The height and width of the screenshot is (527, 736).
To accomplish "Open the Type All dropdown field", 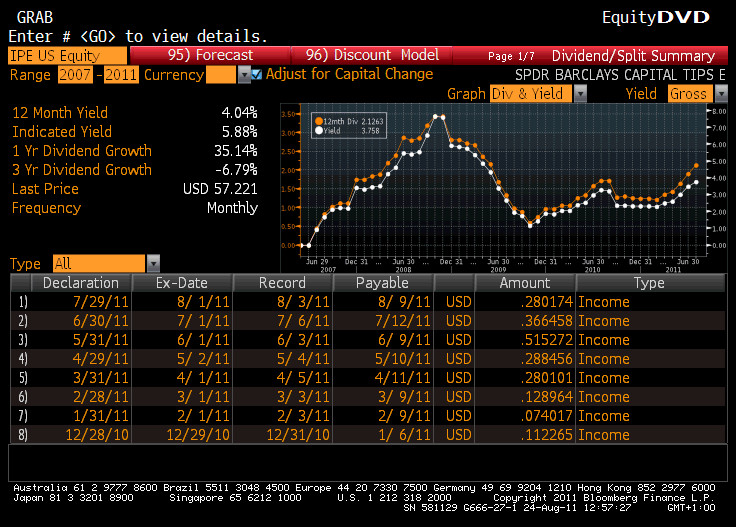I will click(99, 263).
